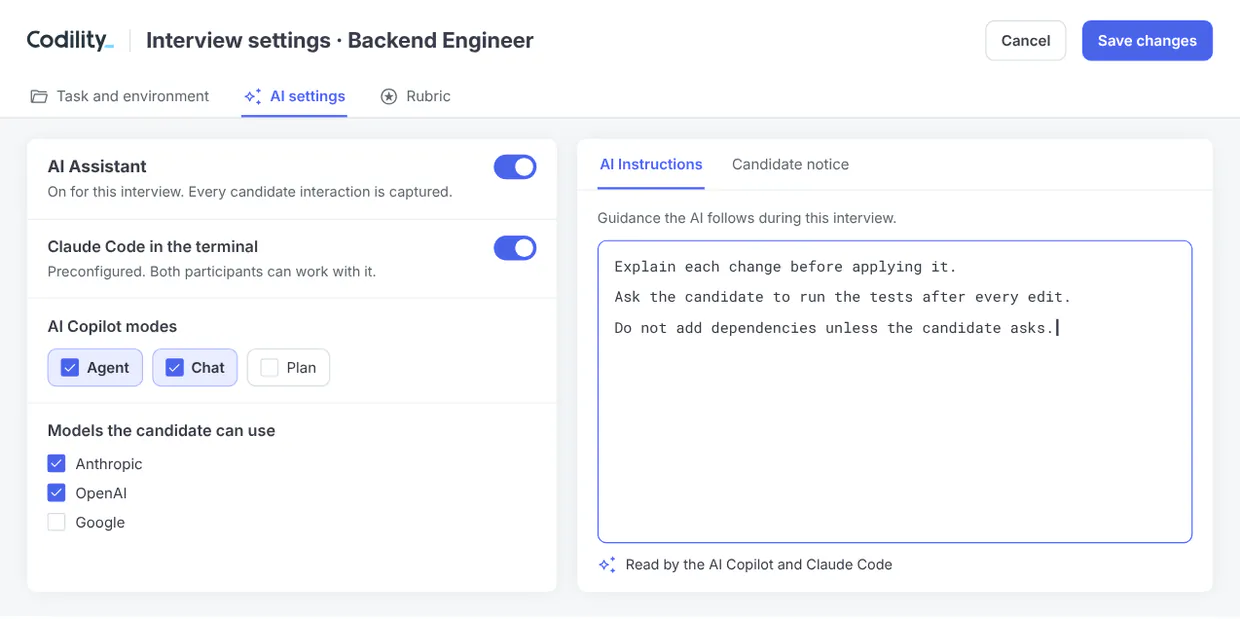The height and width of the screenshot is (619, 1240).
Task: Click the folder icon beside Task and environment
Action: click(x=39, y=96)
